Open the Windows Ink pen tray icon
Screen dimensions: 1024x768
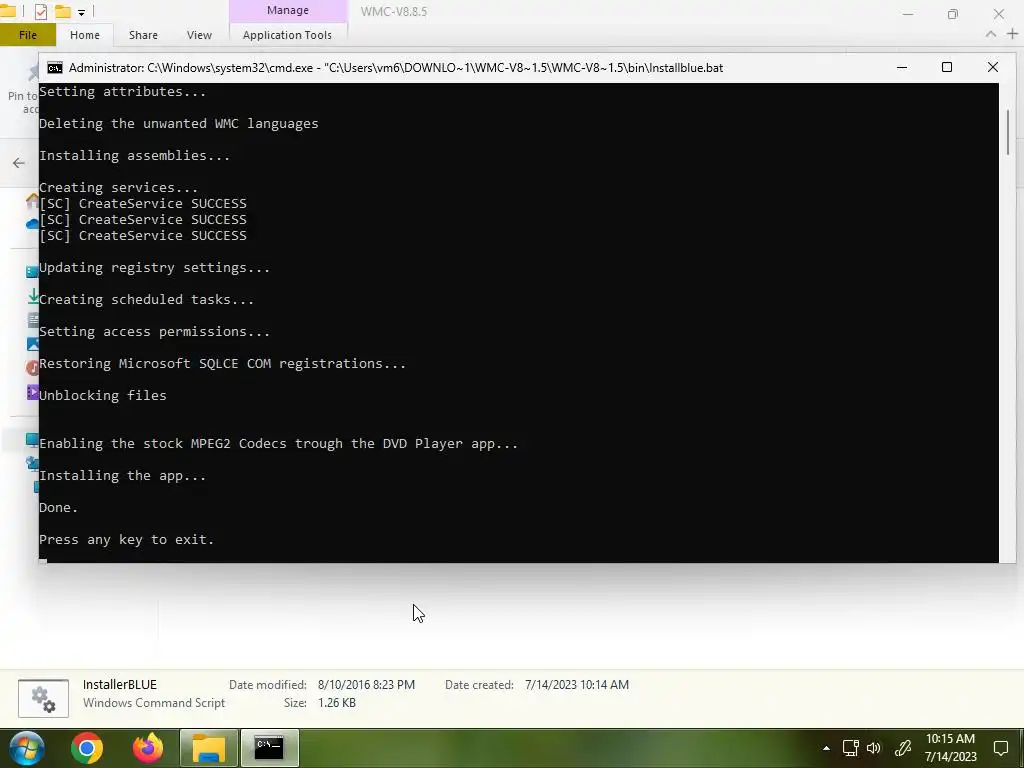pos(903,748)
